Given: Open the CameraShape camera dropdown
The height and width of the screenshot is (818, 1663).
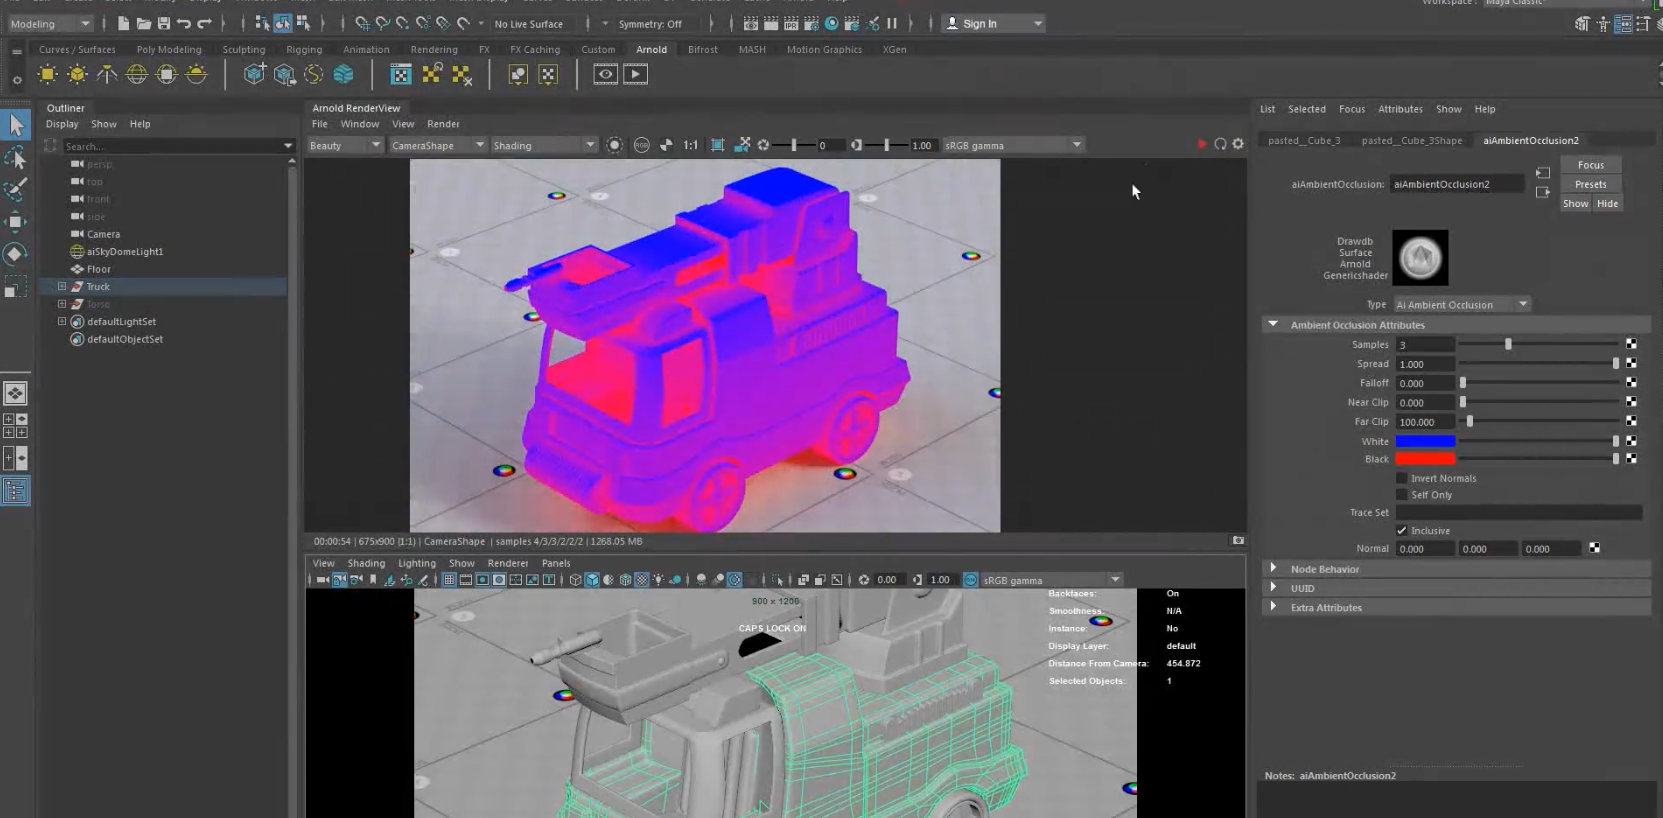Looking at the screenshot, I should point(437,145).
